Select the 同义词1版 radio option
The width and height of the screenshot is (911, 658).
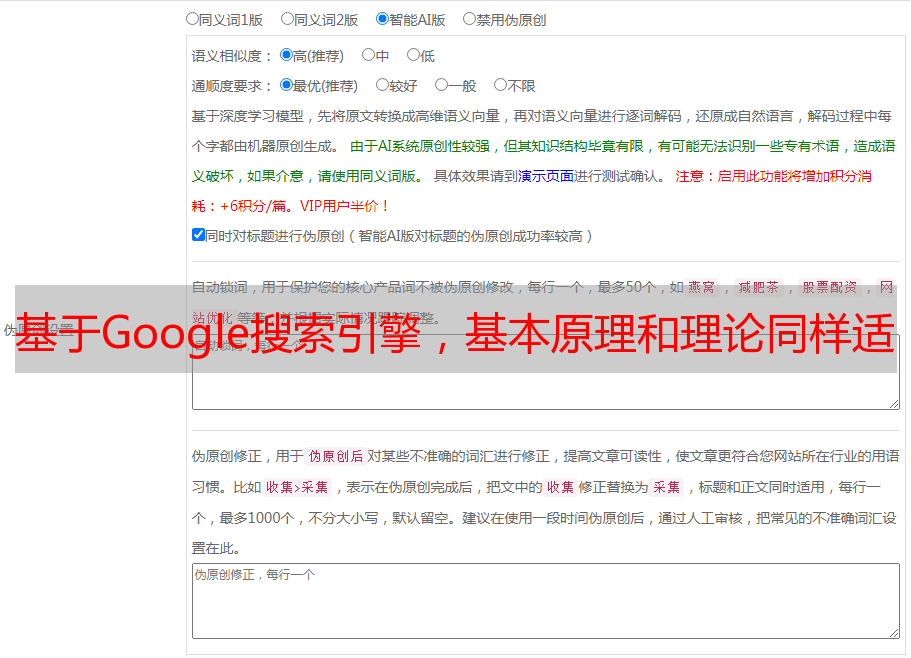click(x=192, y=19)
